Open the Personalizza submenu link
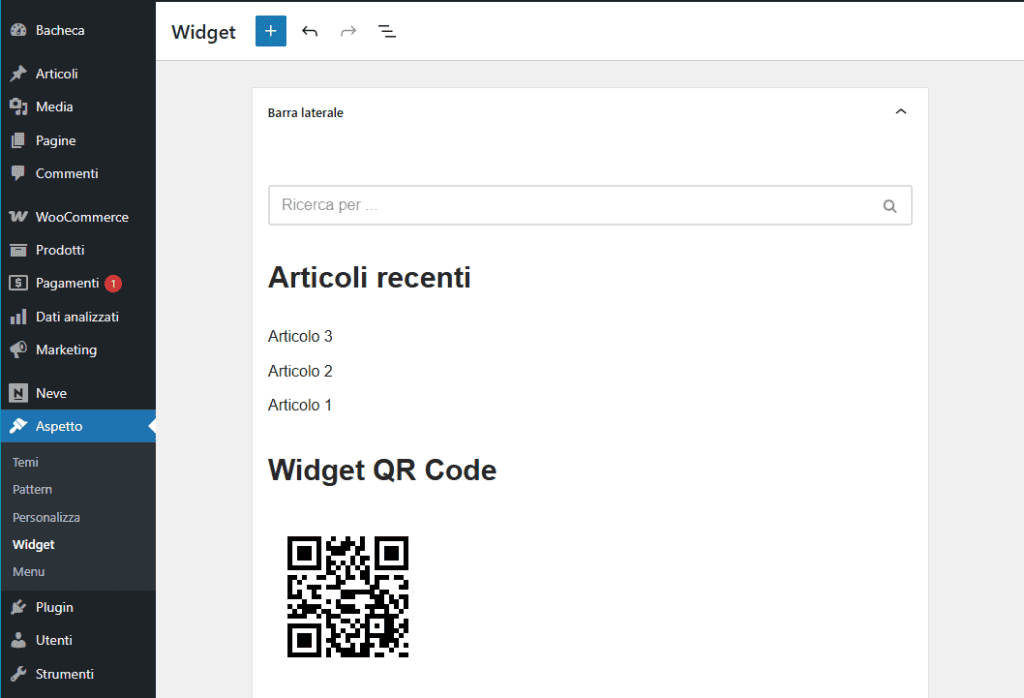This screenshot has width=1024, height=698. [44, 517]
